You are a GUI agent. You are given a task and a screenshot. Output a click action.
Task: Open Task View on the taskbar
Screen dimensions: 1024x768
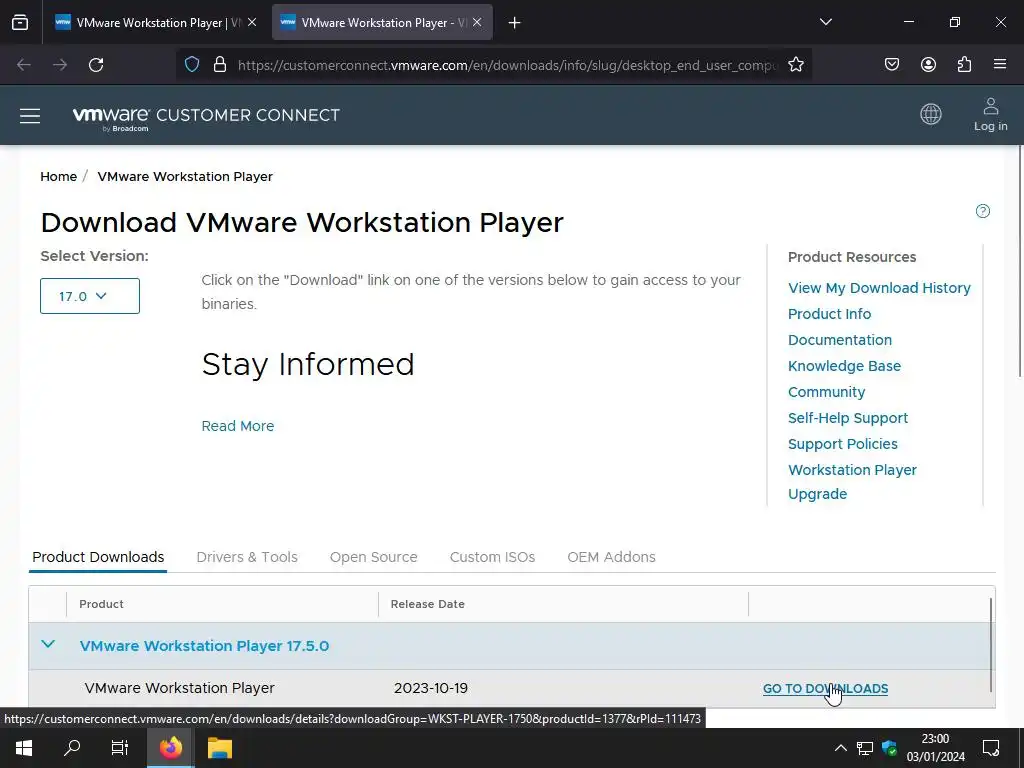[x=120, y=748]
